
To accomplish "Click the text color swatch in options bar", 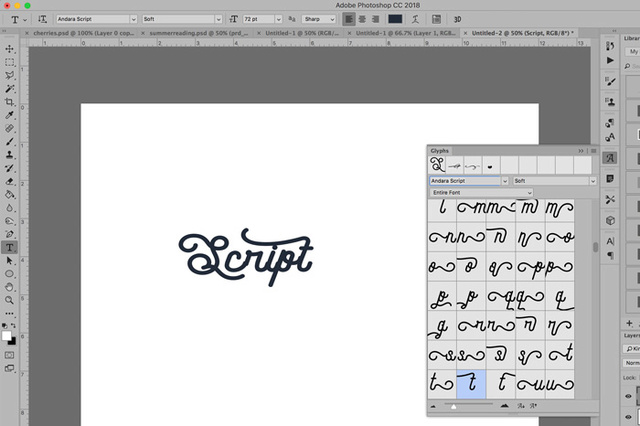I will 395,19.
